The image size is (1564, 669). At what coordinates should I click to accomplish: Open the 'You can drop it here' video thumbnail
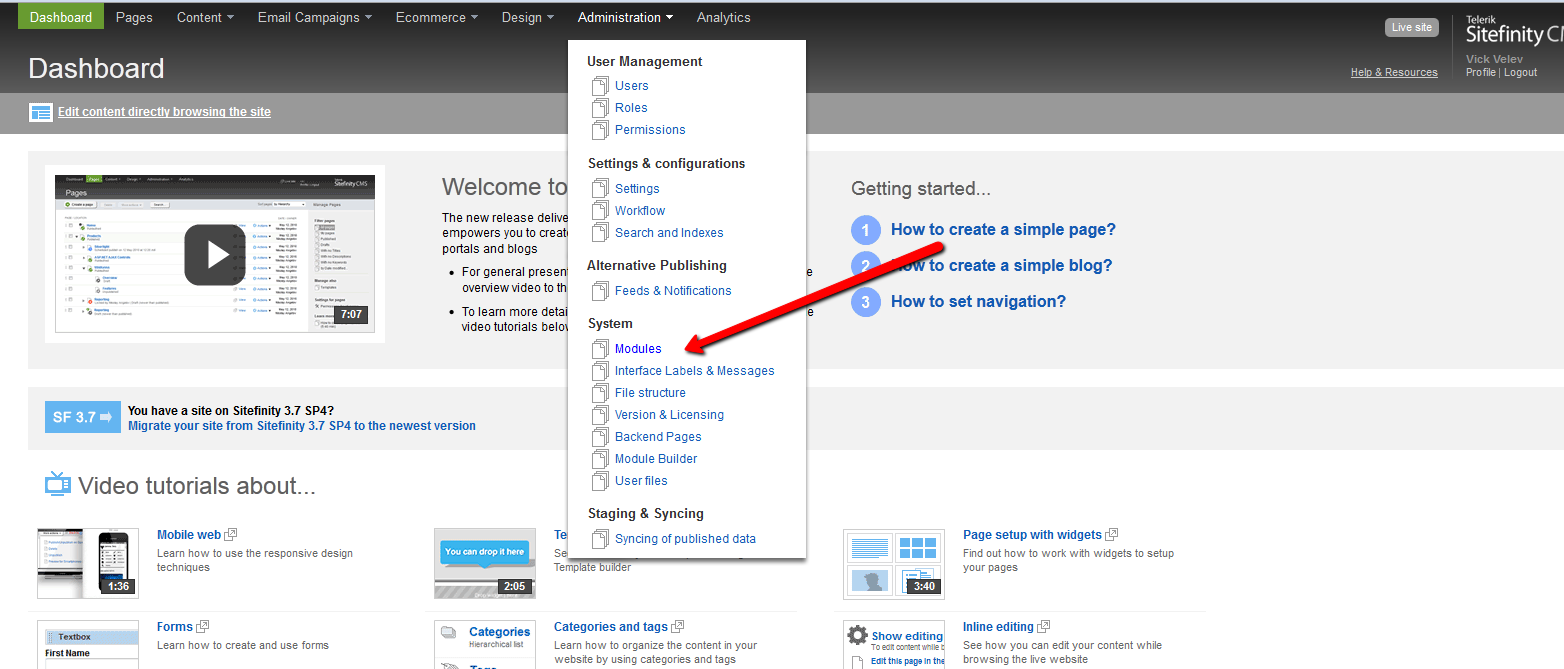tap(485, 563)
